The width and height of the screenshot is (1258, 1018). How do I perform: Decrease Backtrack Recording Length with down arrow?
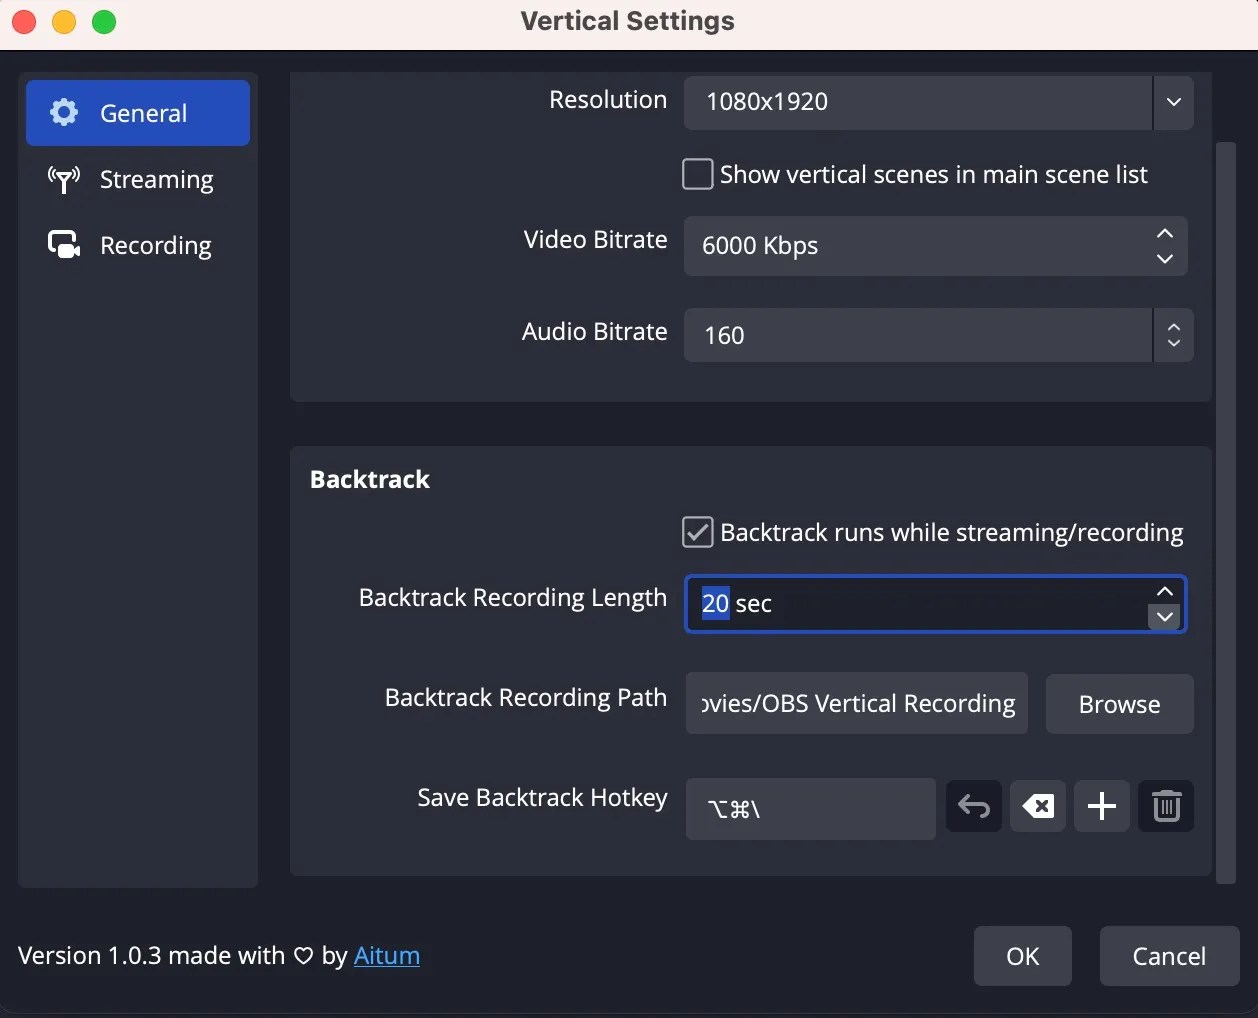[1164, 618]
